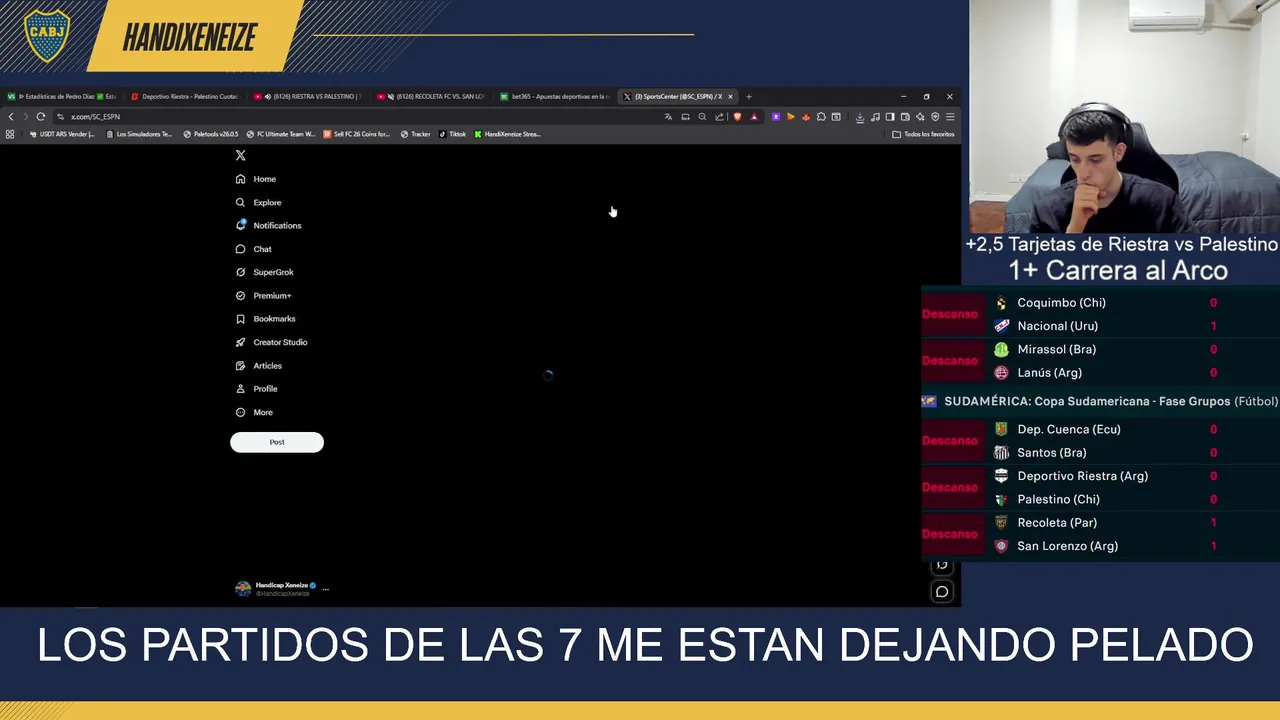
Task: Click the Grok icon above the chat bubble
Action: 942,566
